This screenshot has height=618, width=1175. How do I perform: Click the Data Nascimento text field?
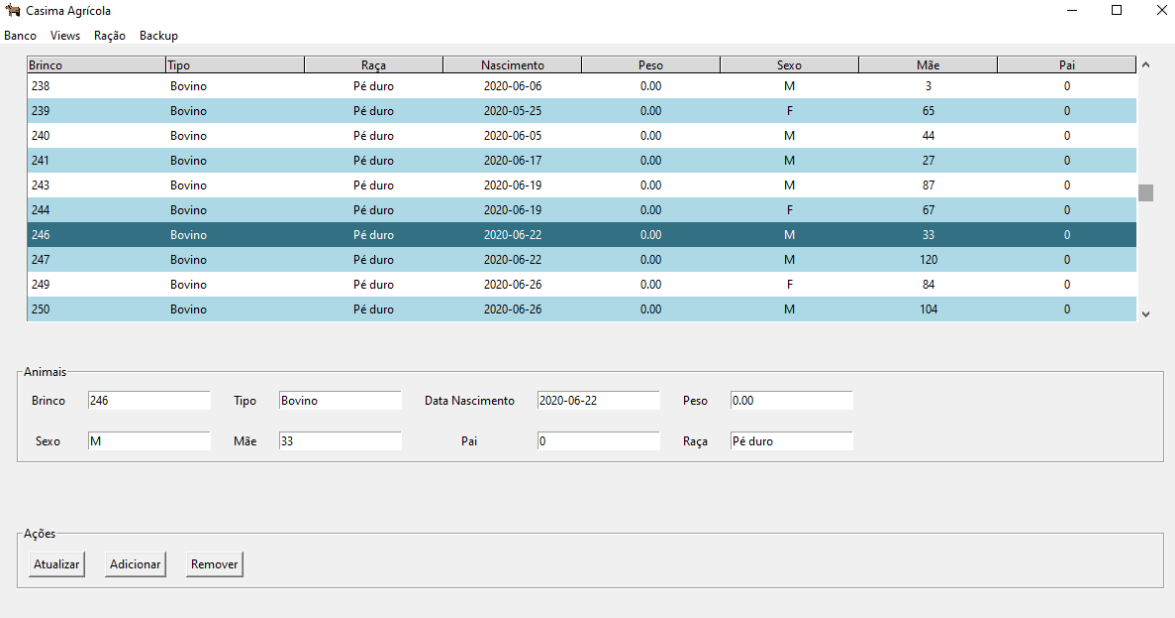[x=598, y=401]
